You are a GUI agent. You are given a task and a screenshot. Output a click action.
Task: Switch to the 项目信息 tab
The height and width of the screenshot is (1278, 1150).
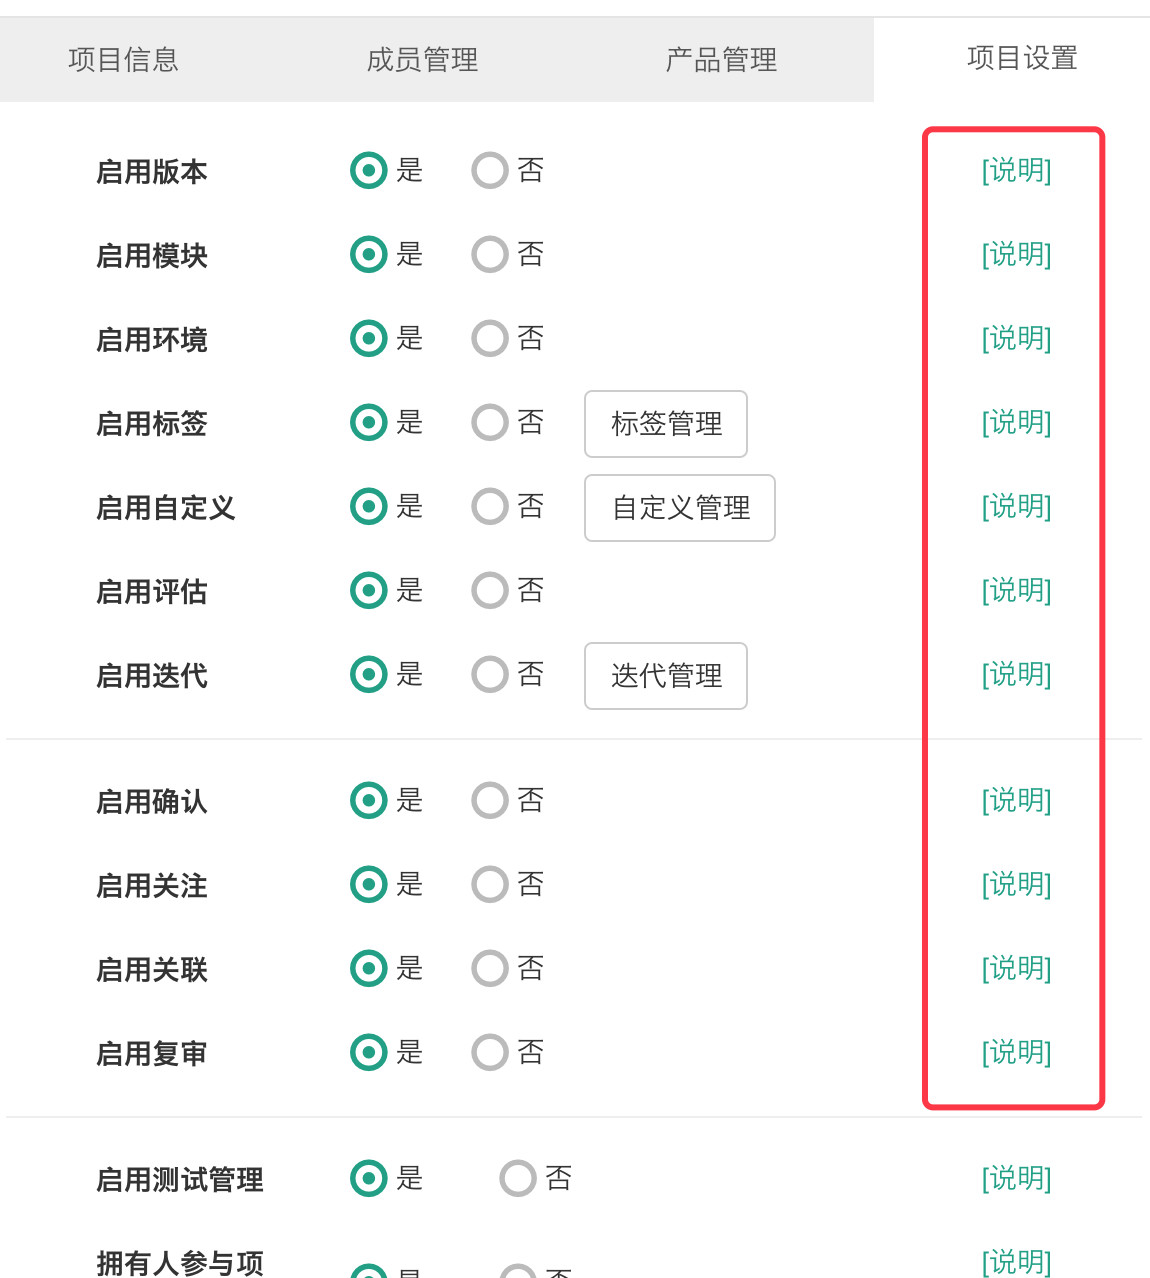point(124,60)
